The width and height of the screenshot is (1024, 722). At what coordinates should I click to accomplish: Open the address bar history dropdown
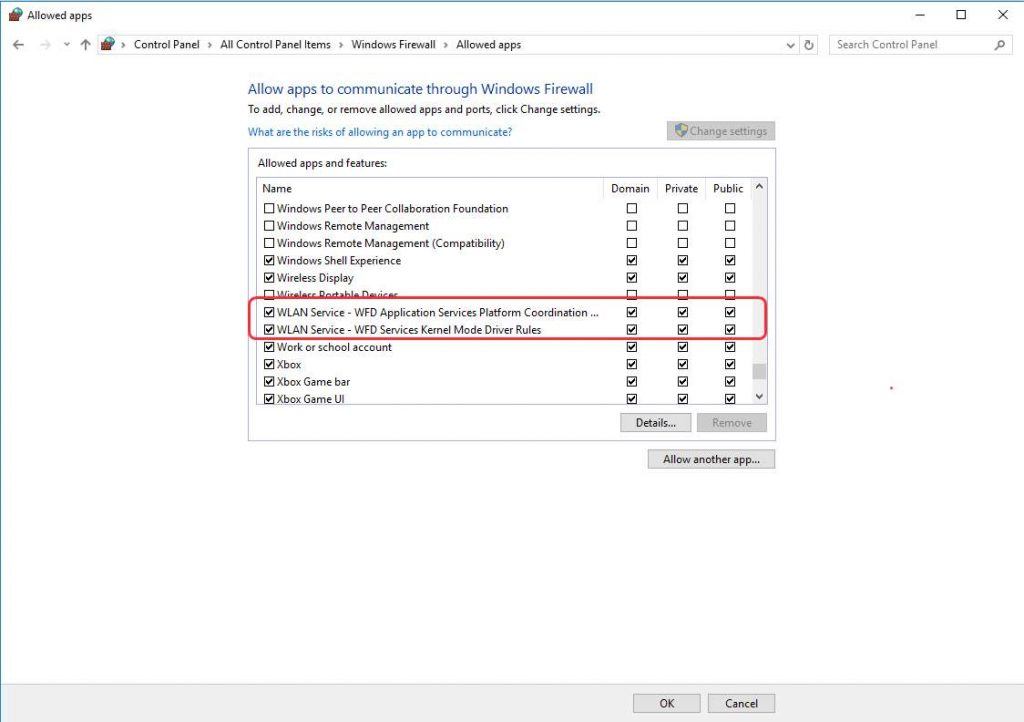tap(790, 44)
